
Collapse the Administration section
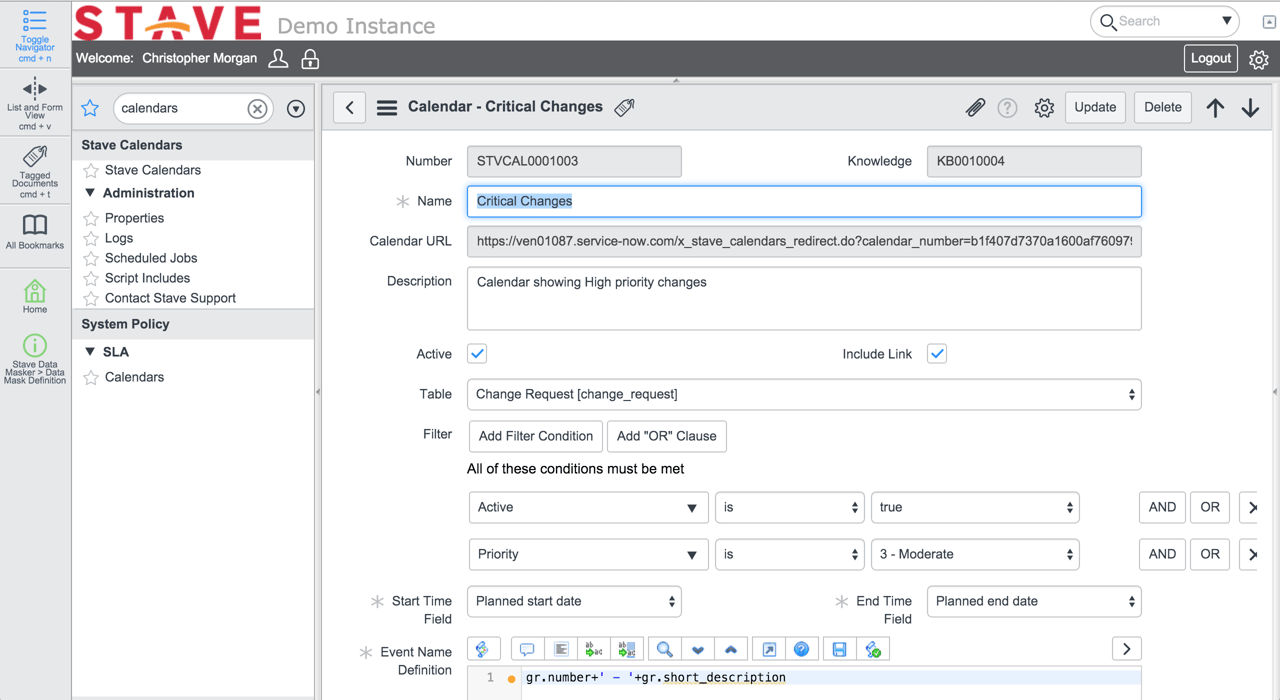[x=90, y=193]
